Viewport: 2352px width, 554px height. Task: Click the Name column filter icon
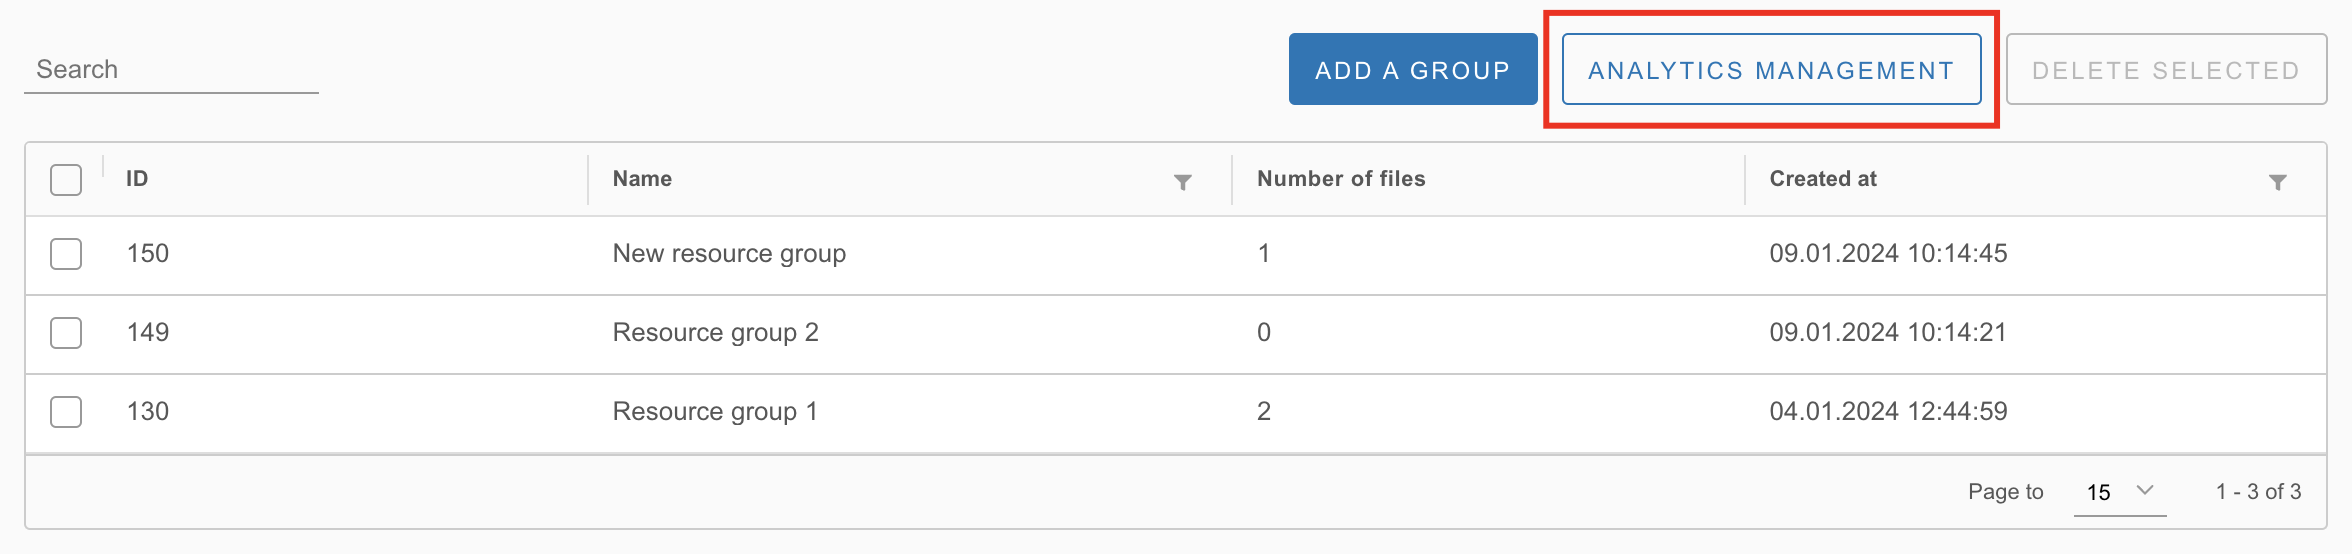pyautogui.click(x=1182, y=182)
